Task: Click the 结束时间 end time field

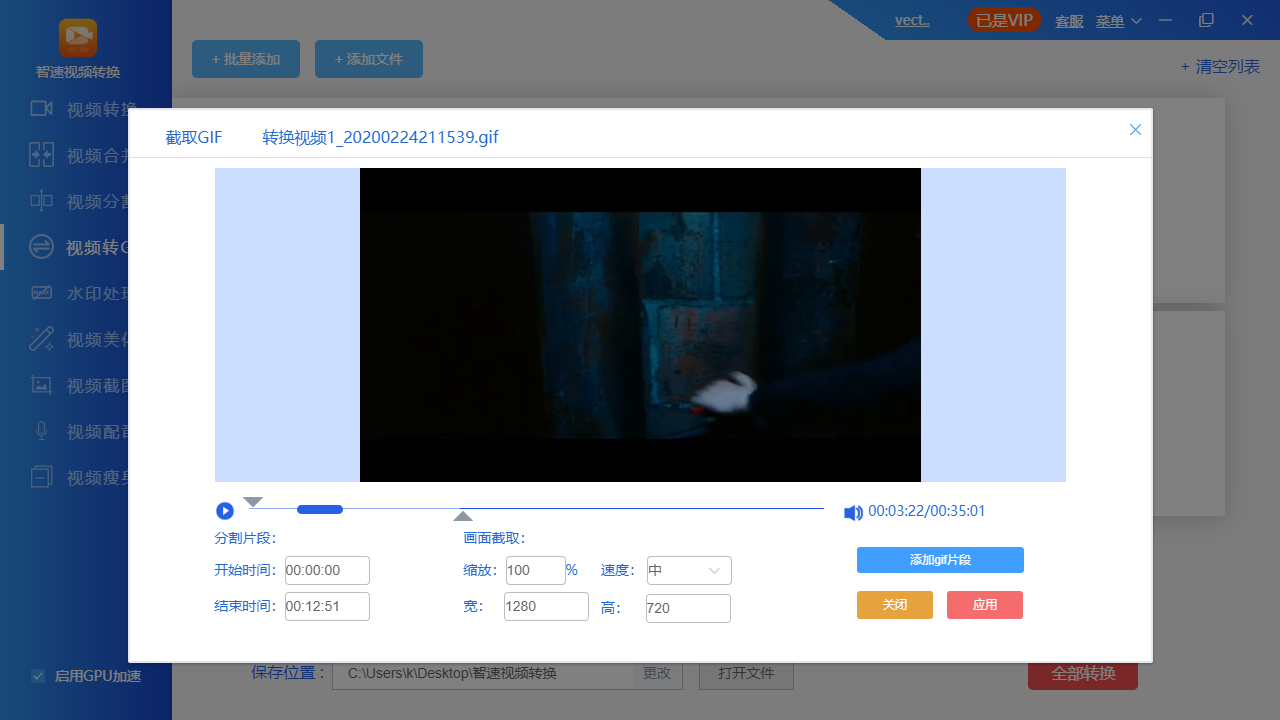Action: point(327,606)
